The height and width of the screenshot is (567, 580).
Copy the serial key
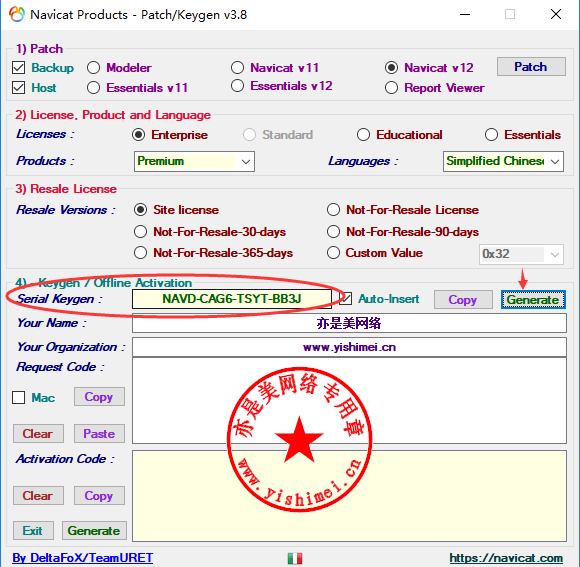(x=463, y=300)
